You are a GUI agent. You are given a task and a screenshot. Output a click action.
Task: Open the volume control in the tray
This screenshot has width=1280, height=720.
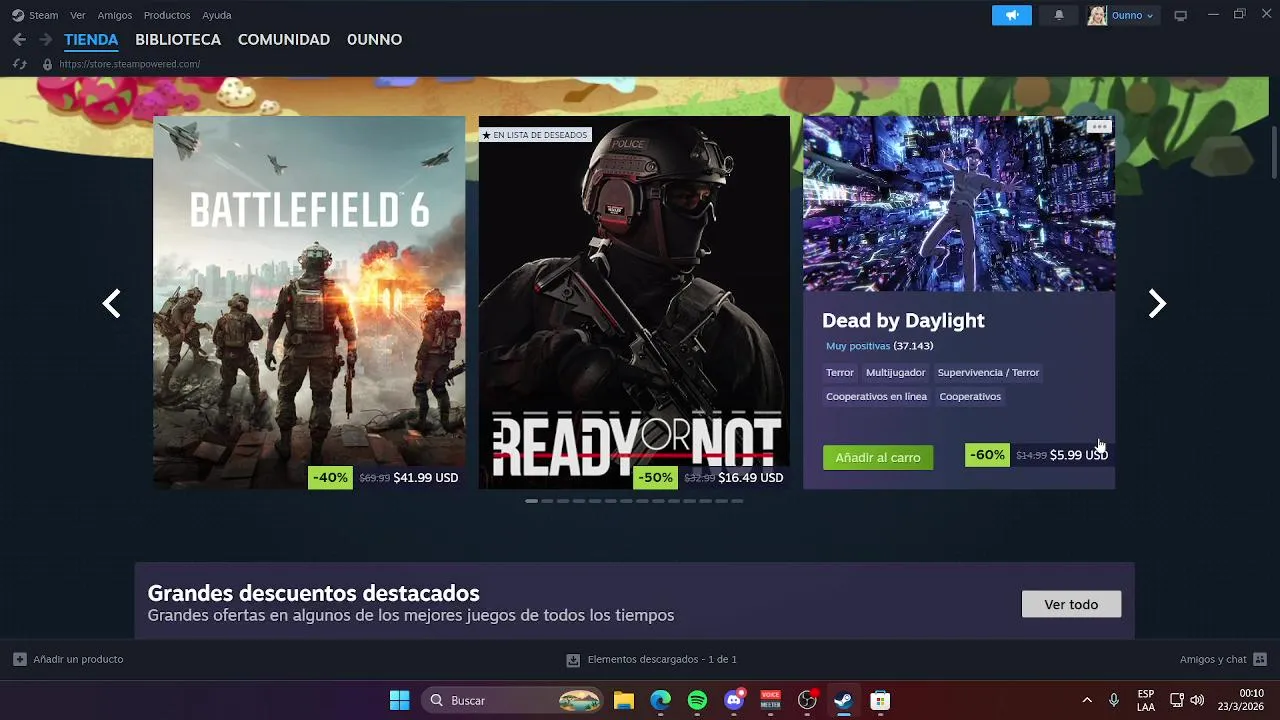(1197, 700)
